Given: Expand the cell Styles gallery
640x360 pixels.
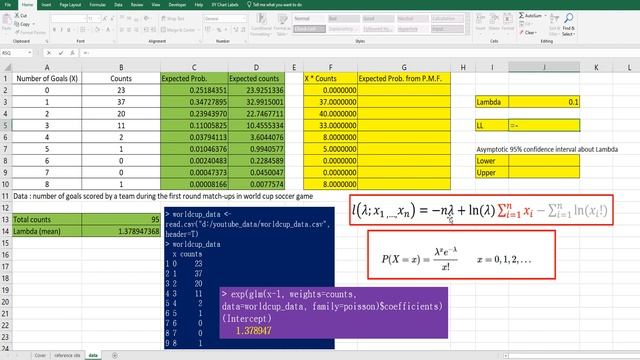Looking at the screenshot, I should click(x=468, y=31).
